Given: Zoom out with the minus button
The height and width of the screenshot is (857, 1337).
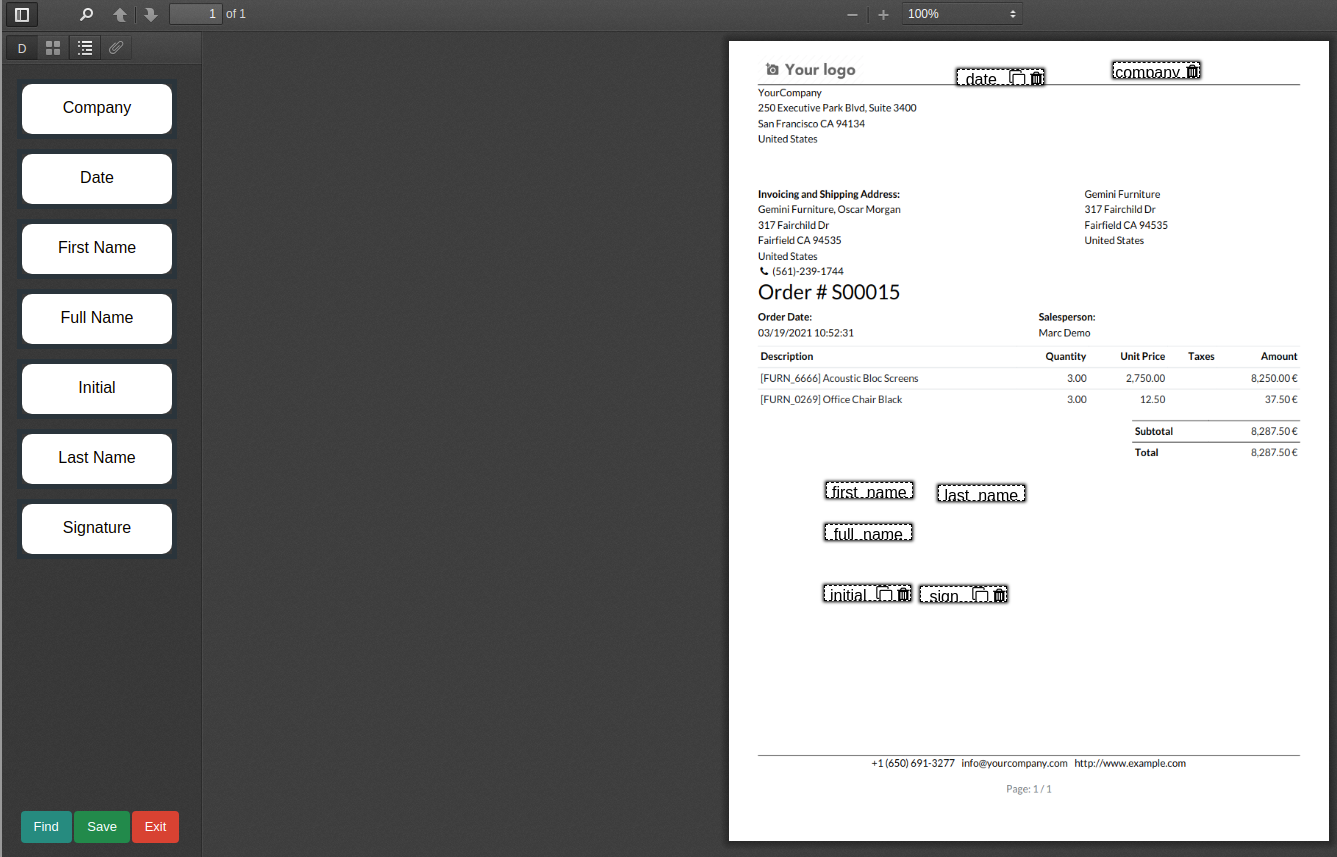Looking at the screenshot, I should coord(852,14).
